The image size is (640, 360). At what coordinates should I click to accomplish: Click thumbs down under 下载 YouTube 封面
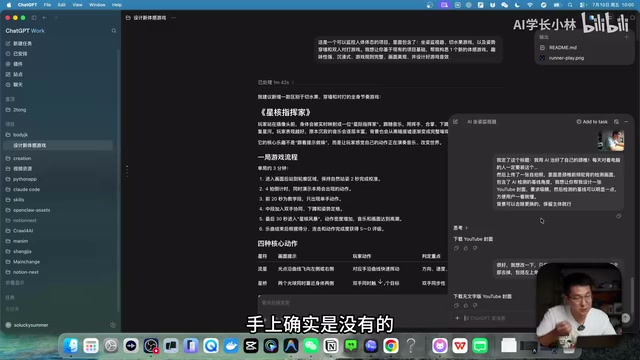click(475, 248)
